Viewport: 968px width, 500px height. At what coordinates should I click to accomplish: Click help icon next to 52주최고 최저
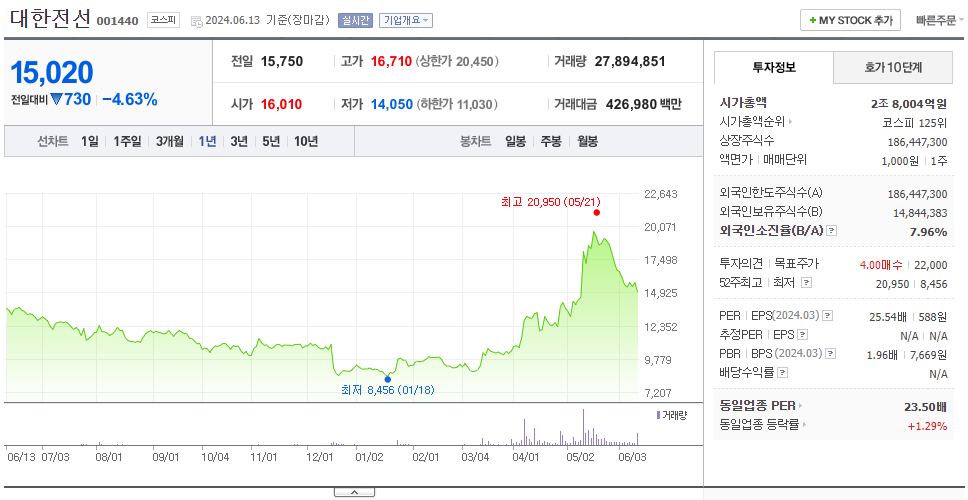tap(806, 283)
